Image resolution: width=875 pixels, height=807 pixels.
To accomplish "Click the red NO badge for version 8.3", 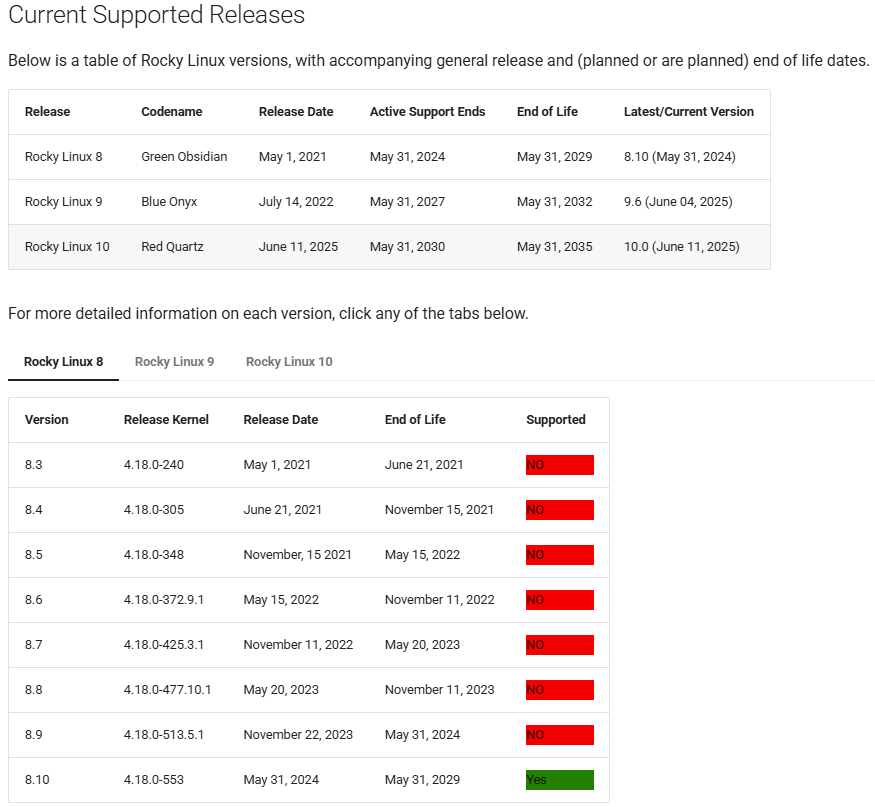I will [559, 465].
